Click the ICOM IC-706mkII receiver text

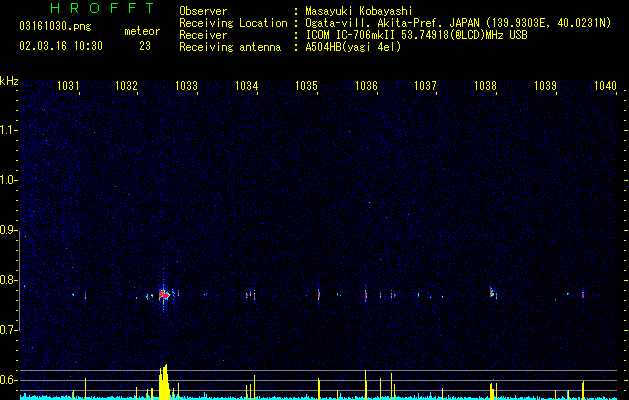[x=416, y=35]
